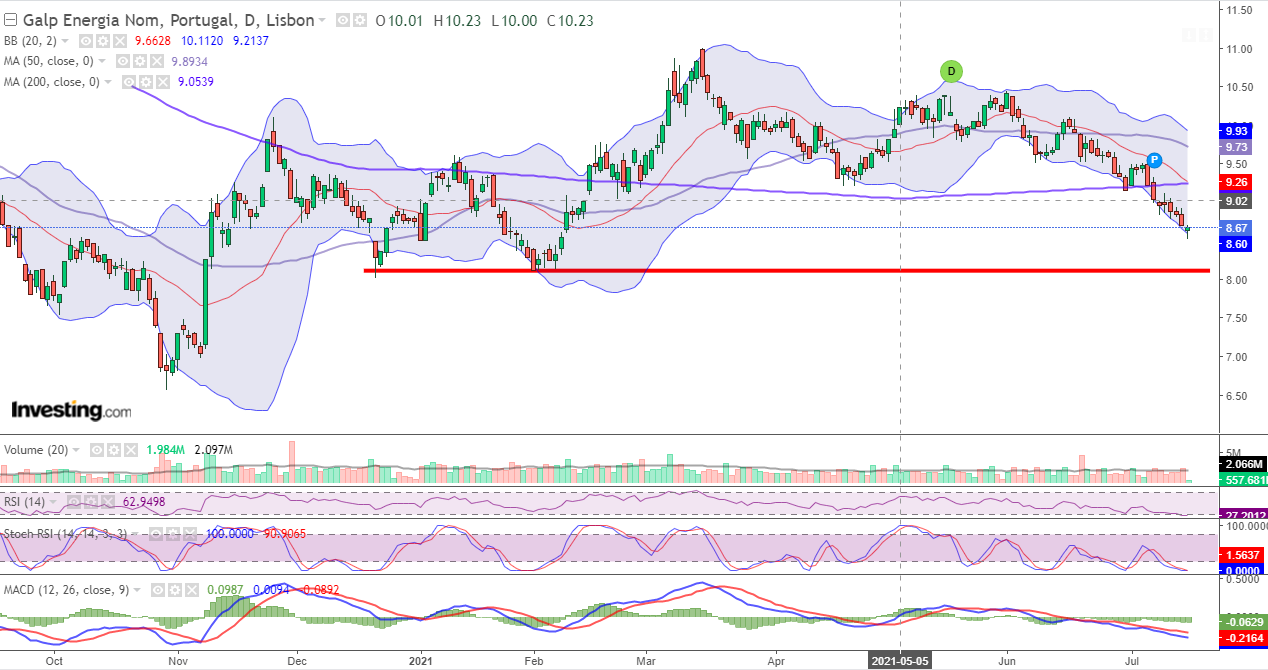Click the 1.5637 Stoch RSI axis label
1268x670 pixels.
click(1241, 554)
